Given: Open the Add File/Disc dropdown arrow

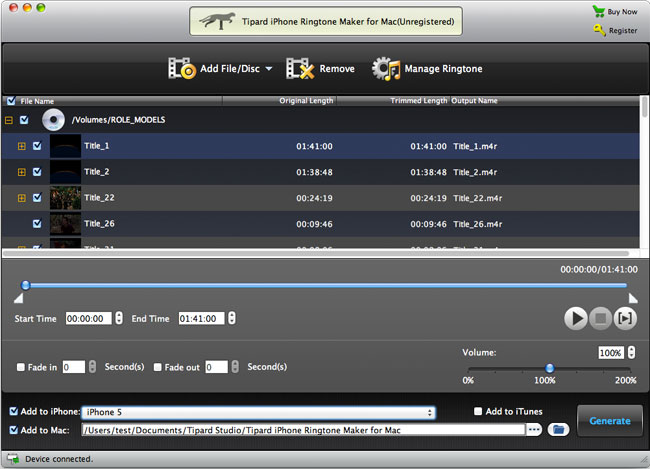Looking at the screenshot, I should [269, 68].
